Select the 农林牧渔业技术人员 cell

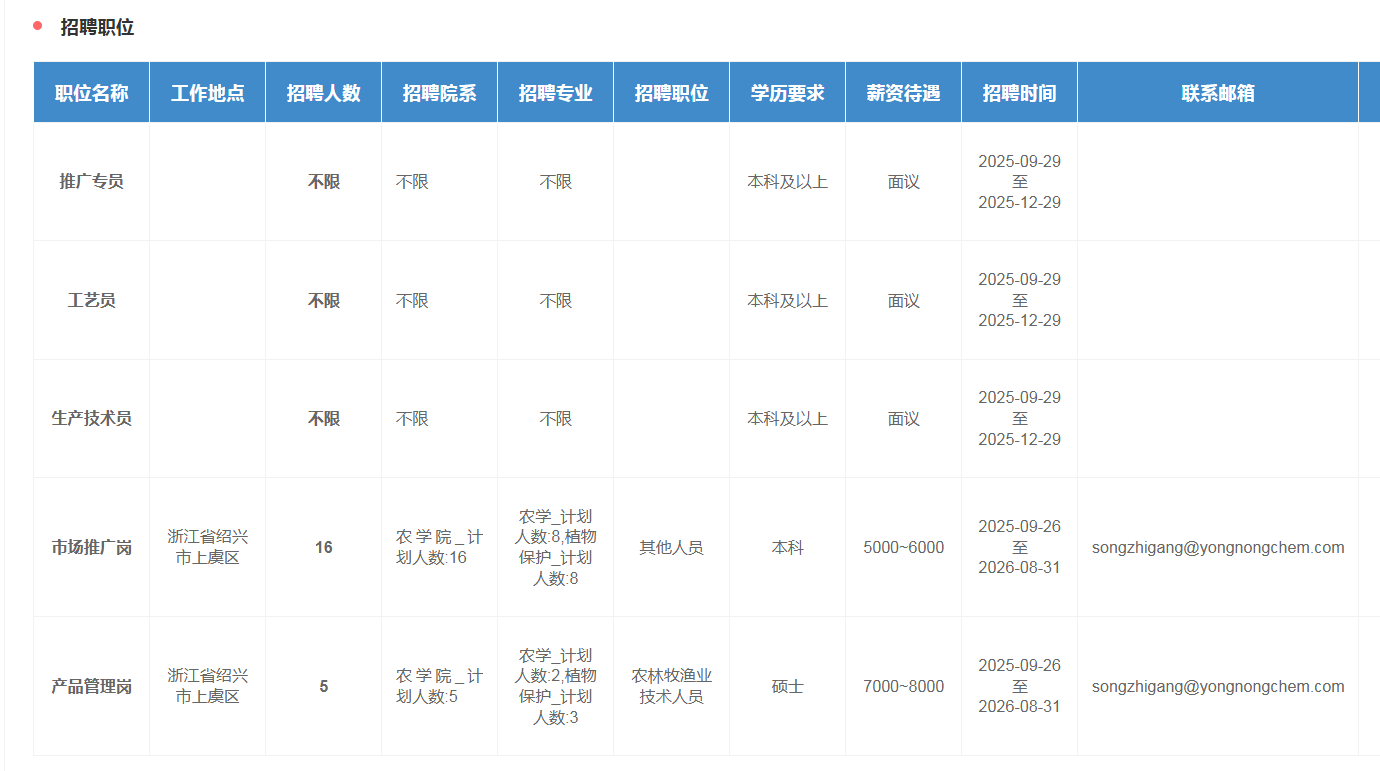point(671,686)
